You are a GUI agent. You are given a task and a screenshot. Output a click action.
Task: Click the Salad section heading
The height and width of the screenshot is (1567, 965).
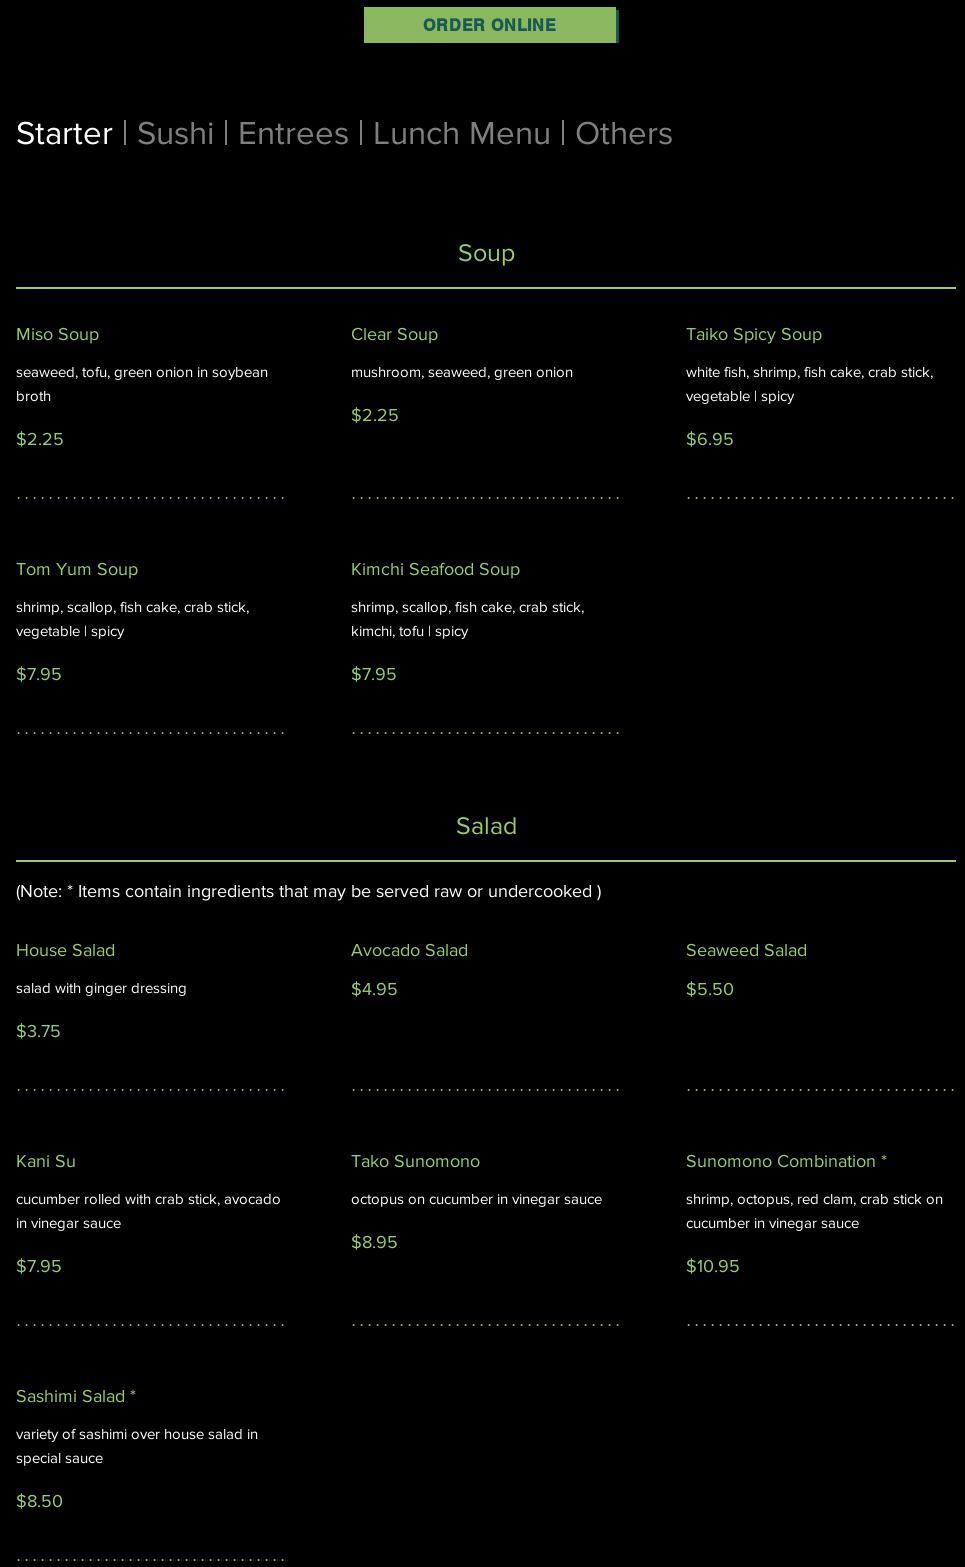(486, 827)
